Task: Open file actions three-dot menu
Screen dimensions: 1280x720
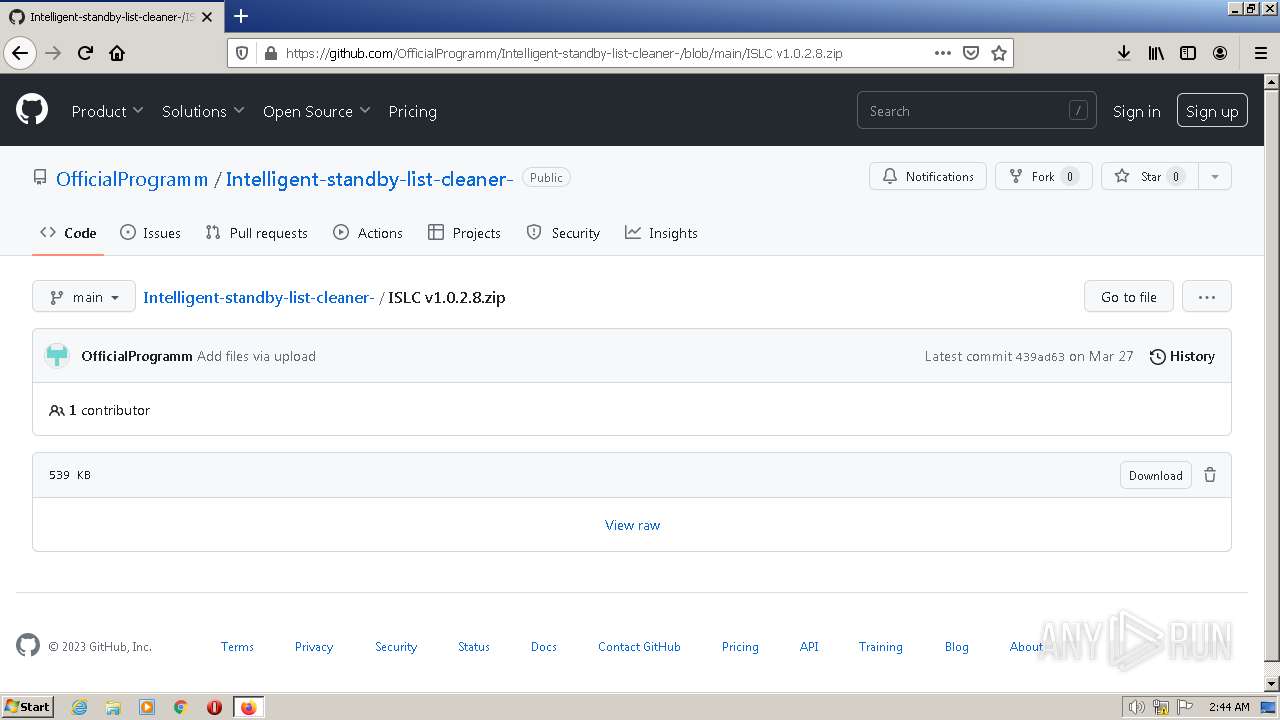Action: click(x=1207, y=297)
